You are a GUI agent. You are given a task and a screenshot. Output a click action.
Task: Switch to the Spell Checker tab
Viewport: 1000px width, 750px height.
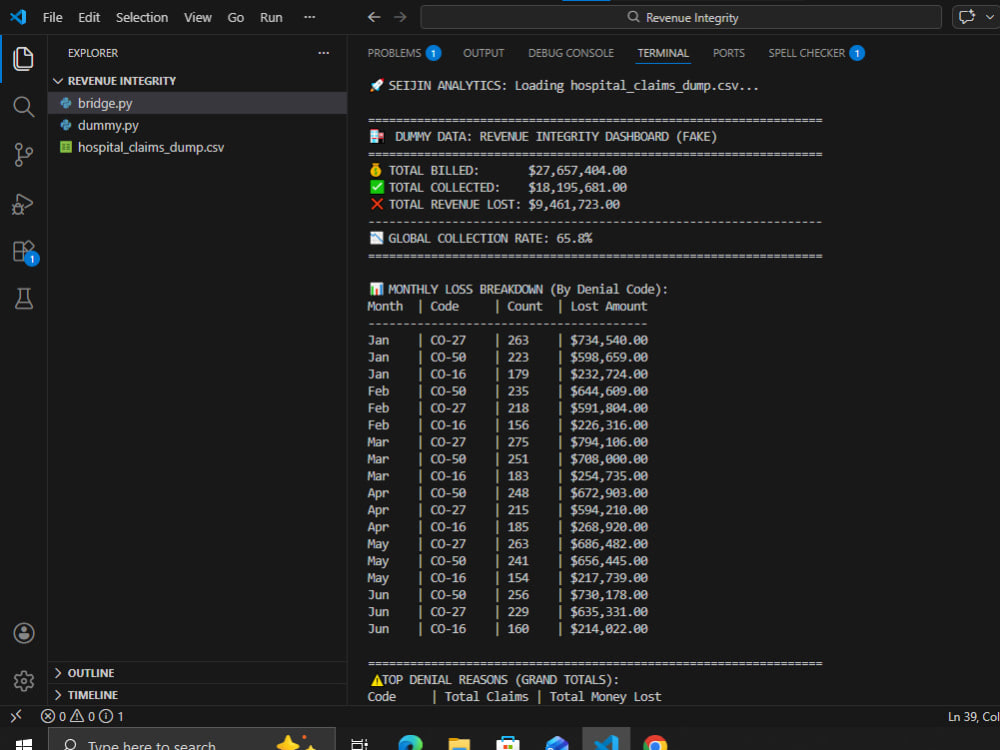point(816,53)
